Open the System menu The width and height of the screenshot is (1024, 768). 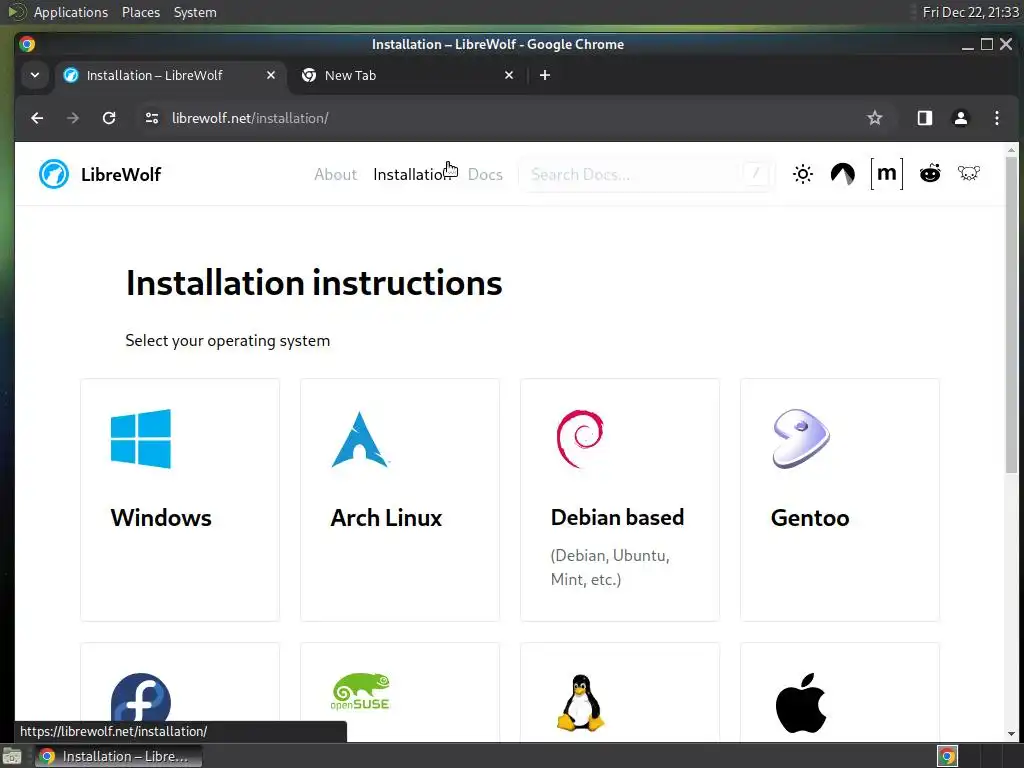tap(195, 12)
